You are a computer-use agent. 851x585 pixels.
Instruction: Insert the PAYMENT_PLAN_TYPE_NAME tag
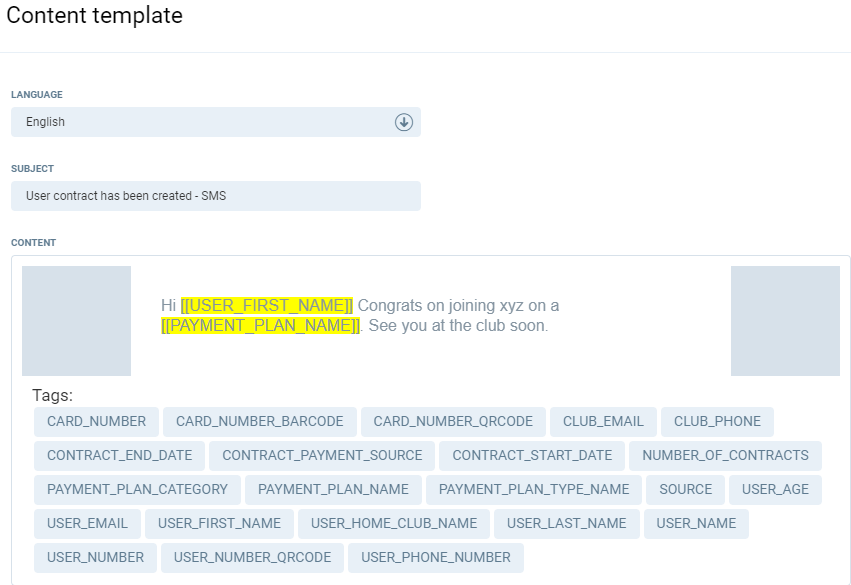pyautogui.click(x=534, y=490)
